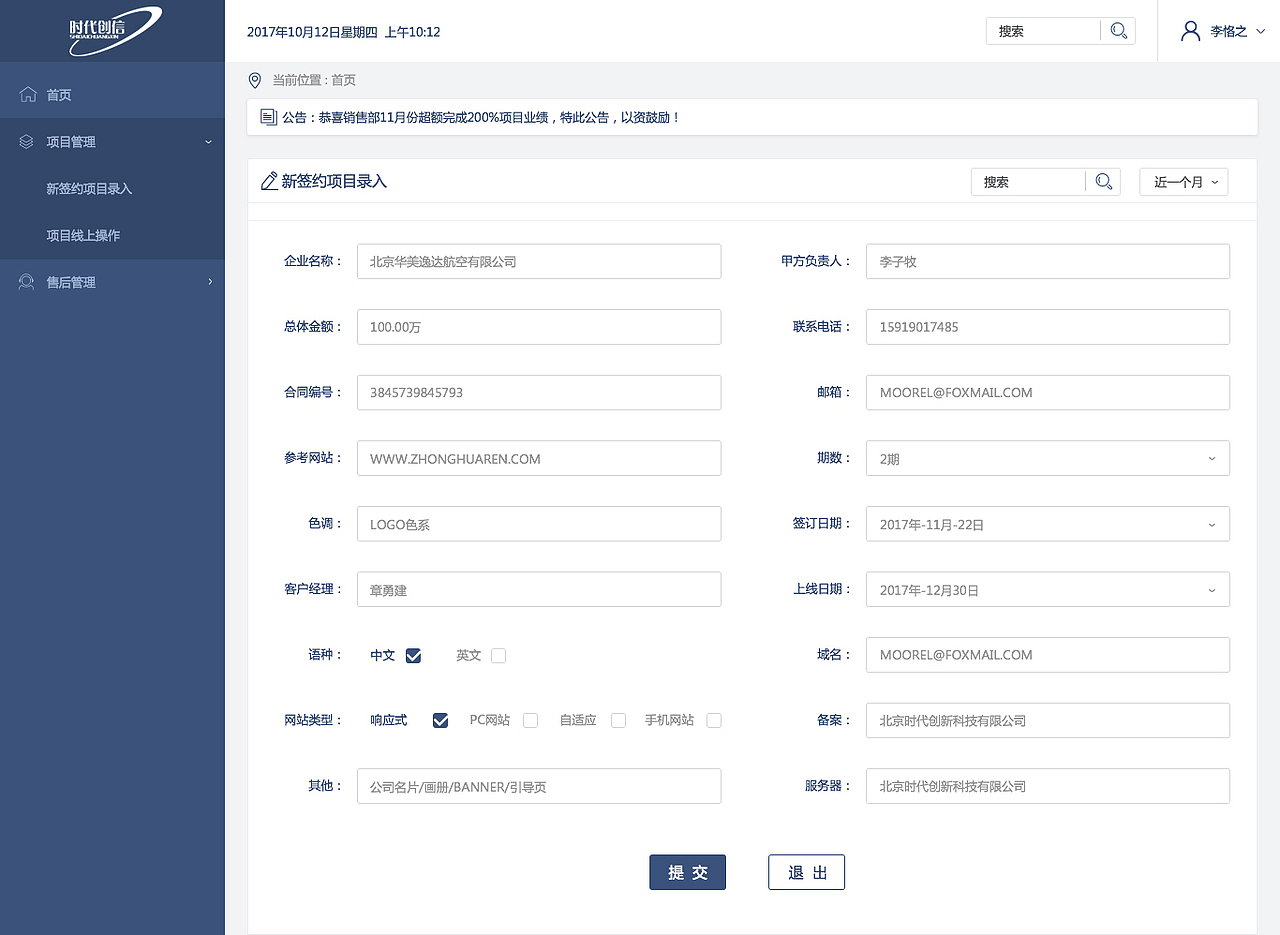Click the 网站类型 field label
This screenshot has width=1280, height=935.
(x=313, y=720)
